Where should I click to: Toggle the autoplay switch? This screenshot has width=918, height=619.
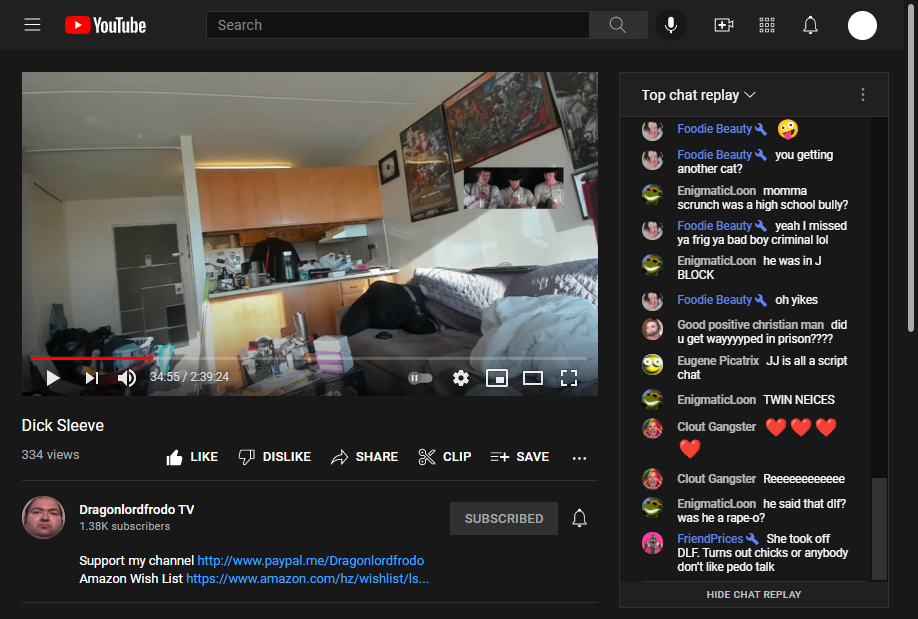coord(420,378)
